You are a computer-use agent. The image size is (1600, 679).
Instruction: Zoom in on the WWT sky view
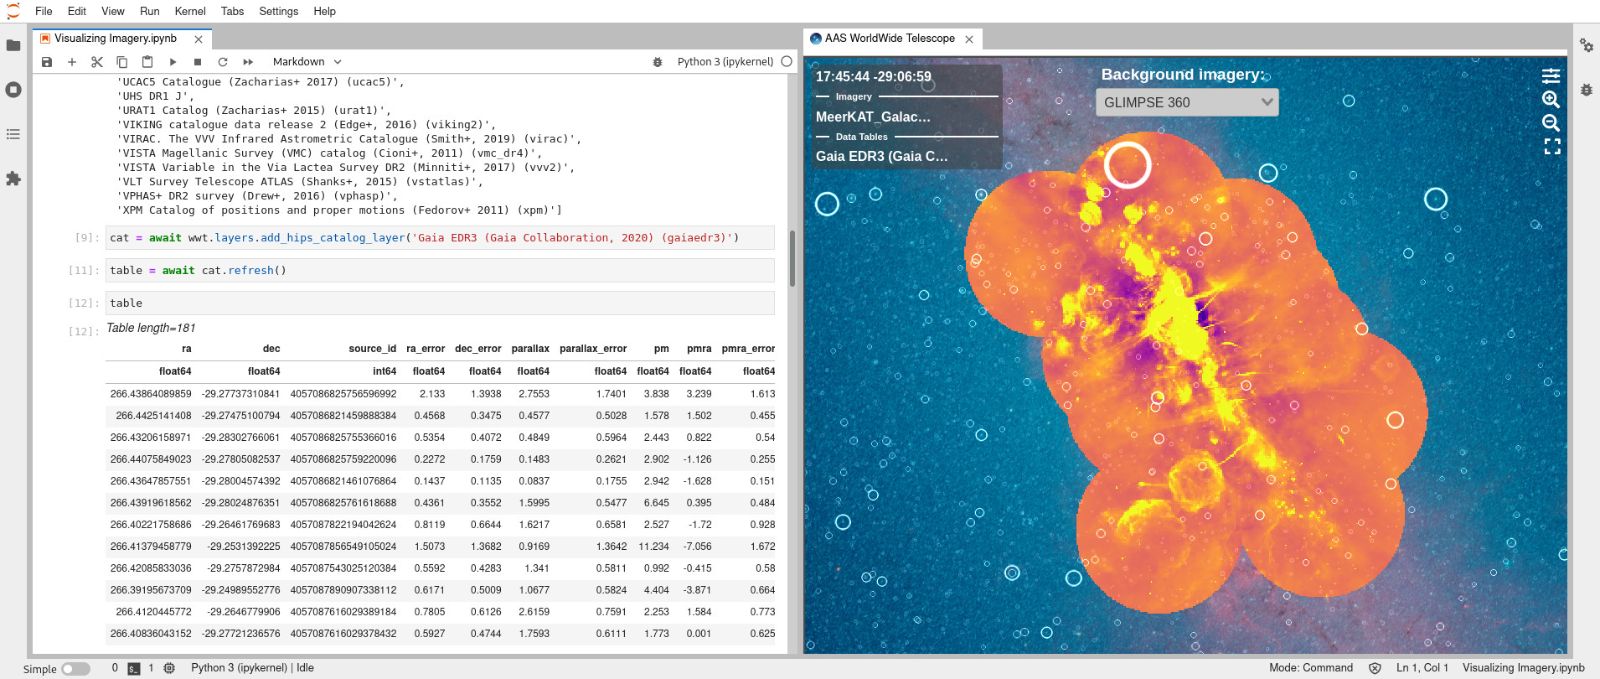pos(1551,100)
